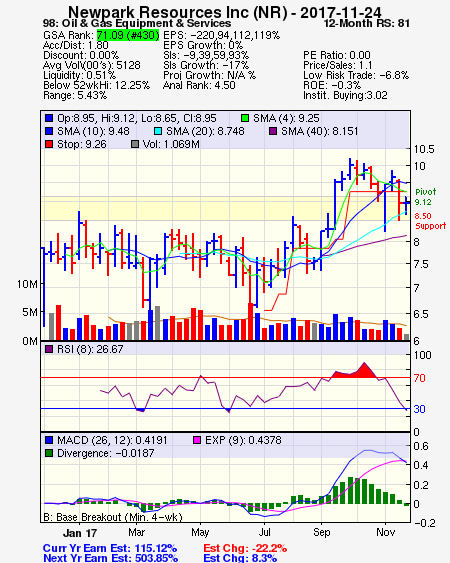The image size is (450, 563).
Task: Click the purple SMA (40) legend swatch
Action: (x=273, y=131)
